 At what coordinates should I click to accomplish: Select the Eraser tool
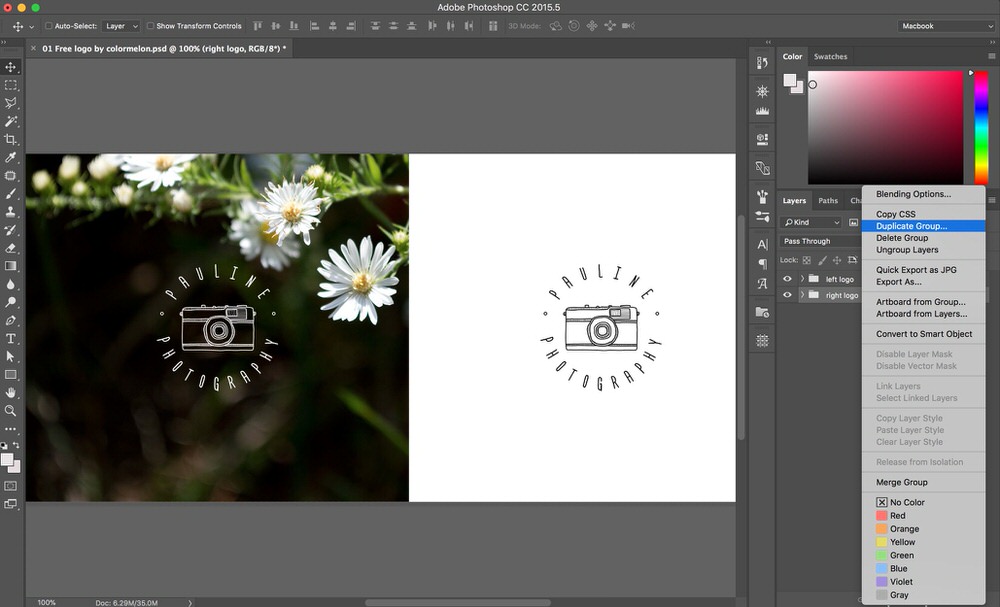pos(11,248)
